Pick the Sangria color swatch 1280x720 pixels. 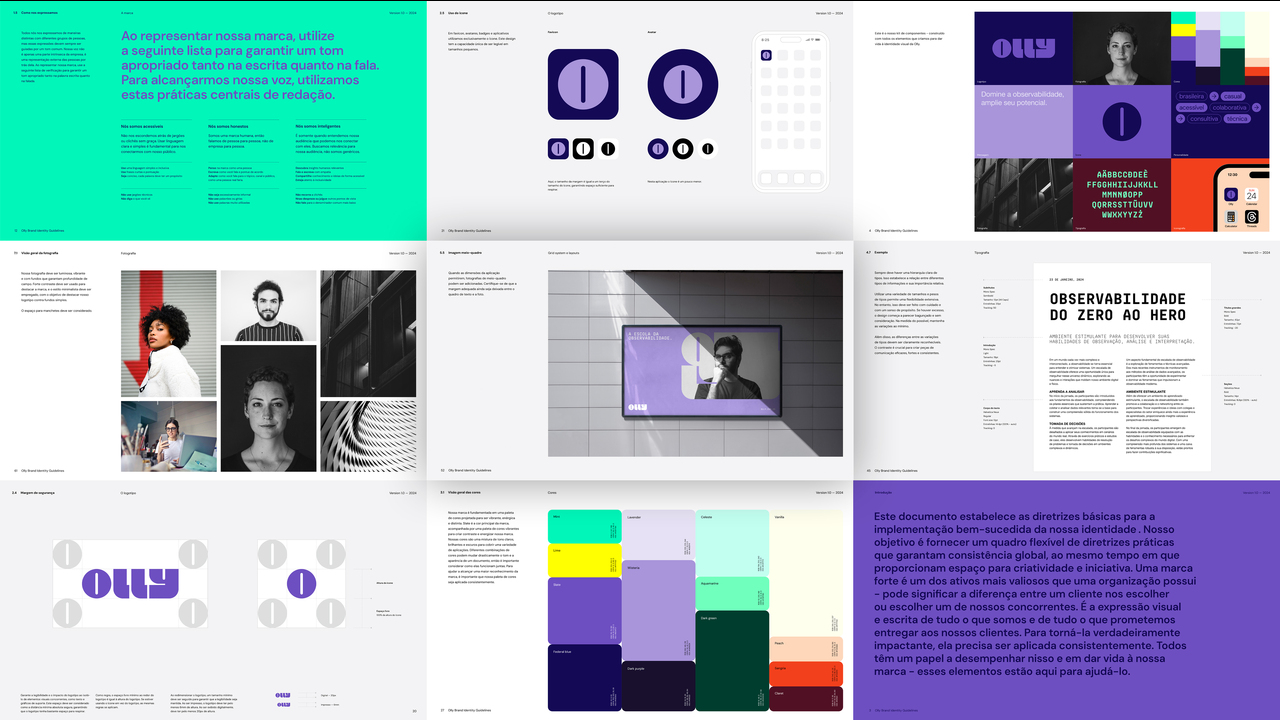(x=807, y=673)
